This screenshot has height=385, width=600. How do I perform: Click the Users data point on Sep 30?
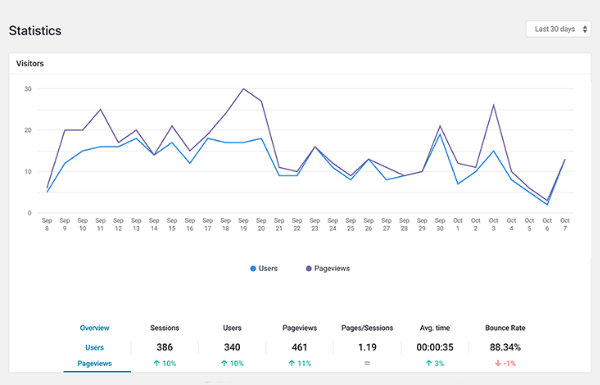point(440,134)
